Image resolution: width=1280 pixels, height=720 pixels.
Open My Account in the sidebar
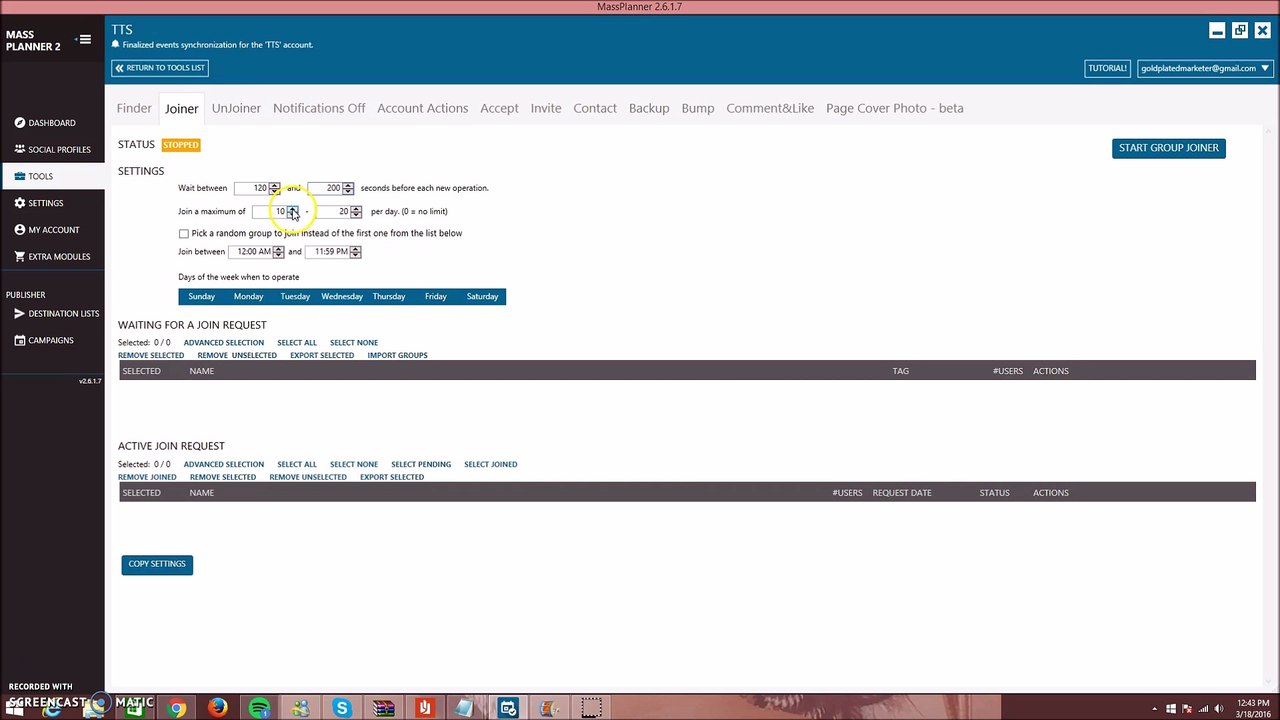[x=47, y=230]
